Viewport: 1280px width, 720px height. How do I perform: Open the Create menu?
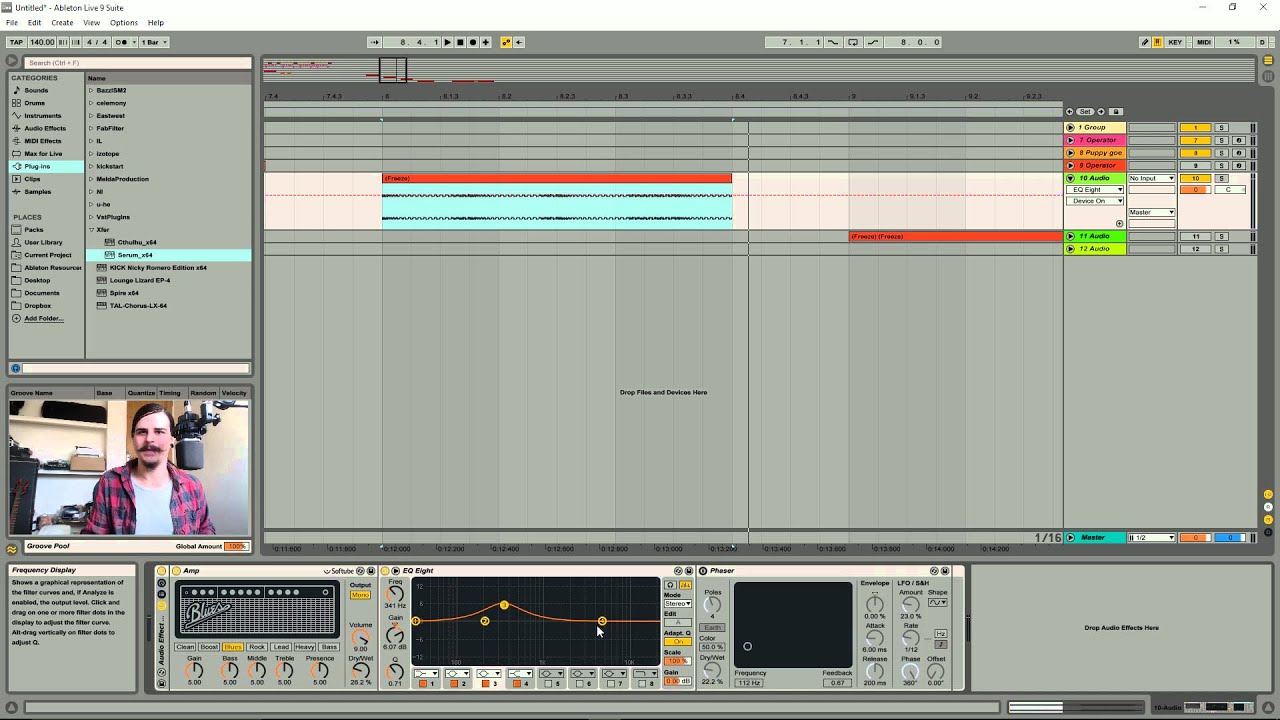coord(62,22)
